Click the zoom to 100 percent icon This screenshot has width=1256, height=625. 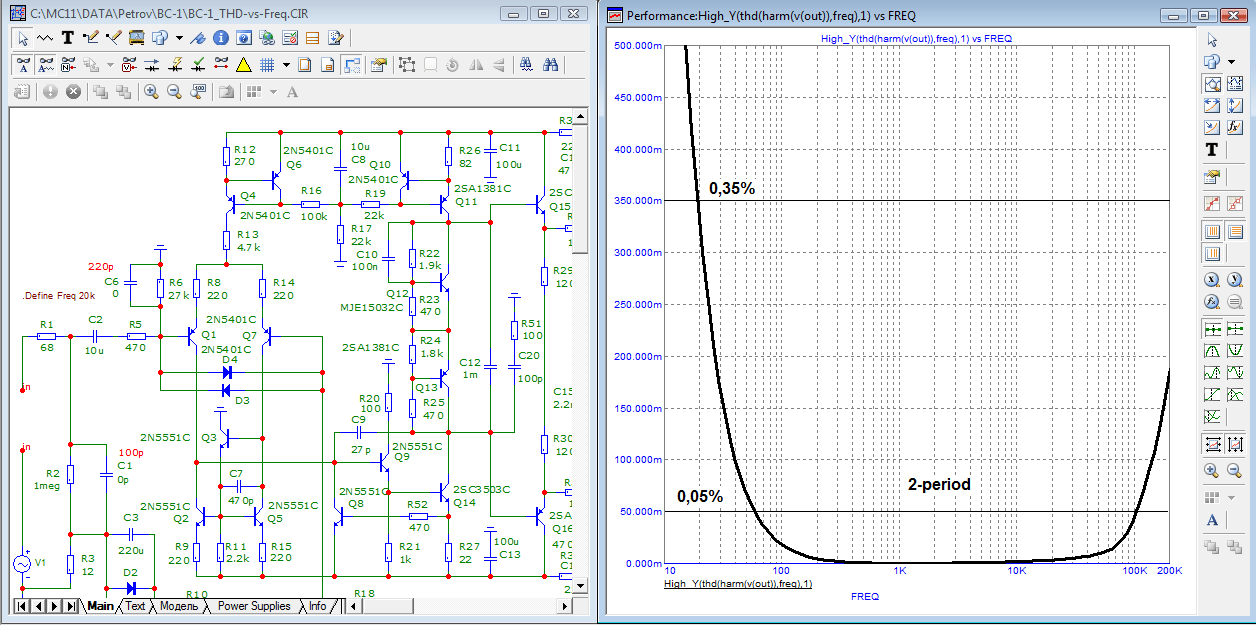point(198,91)
